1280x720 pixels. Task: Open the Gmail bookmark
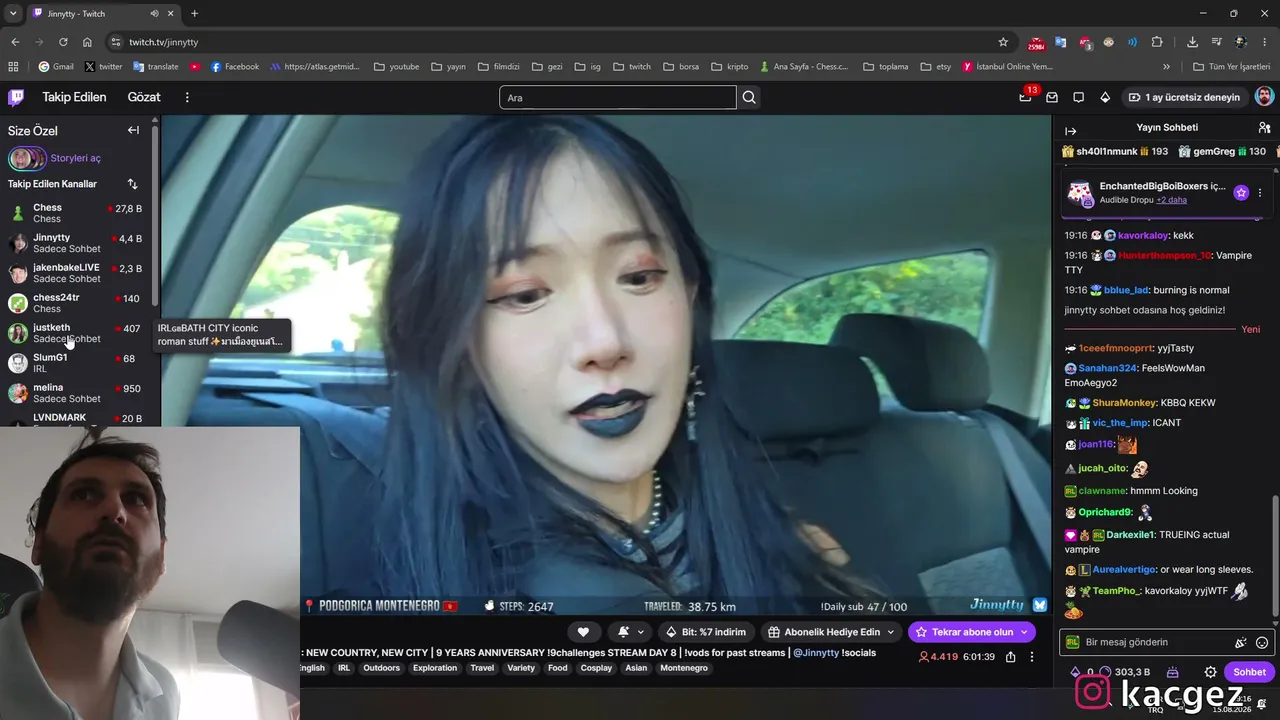coord(56,67)
